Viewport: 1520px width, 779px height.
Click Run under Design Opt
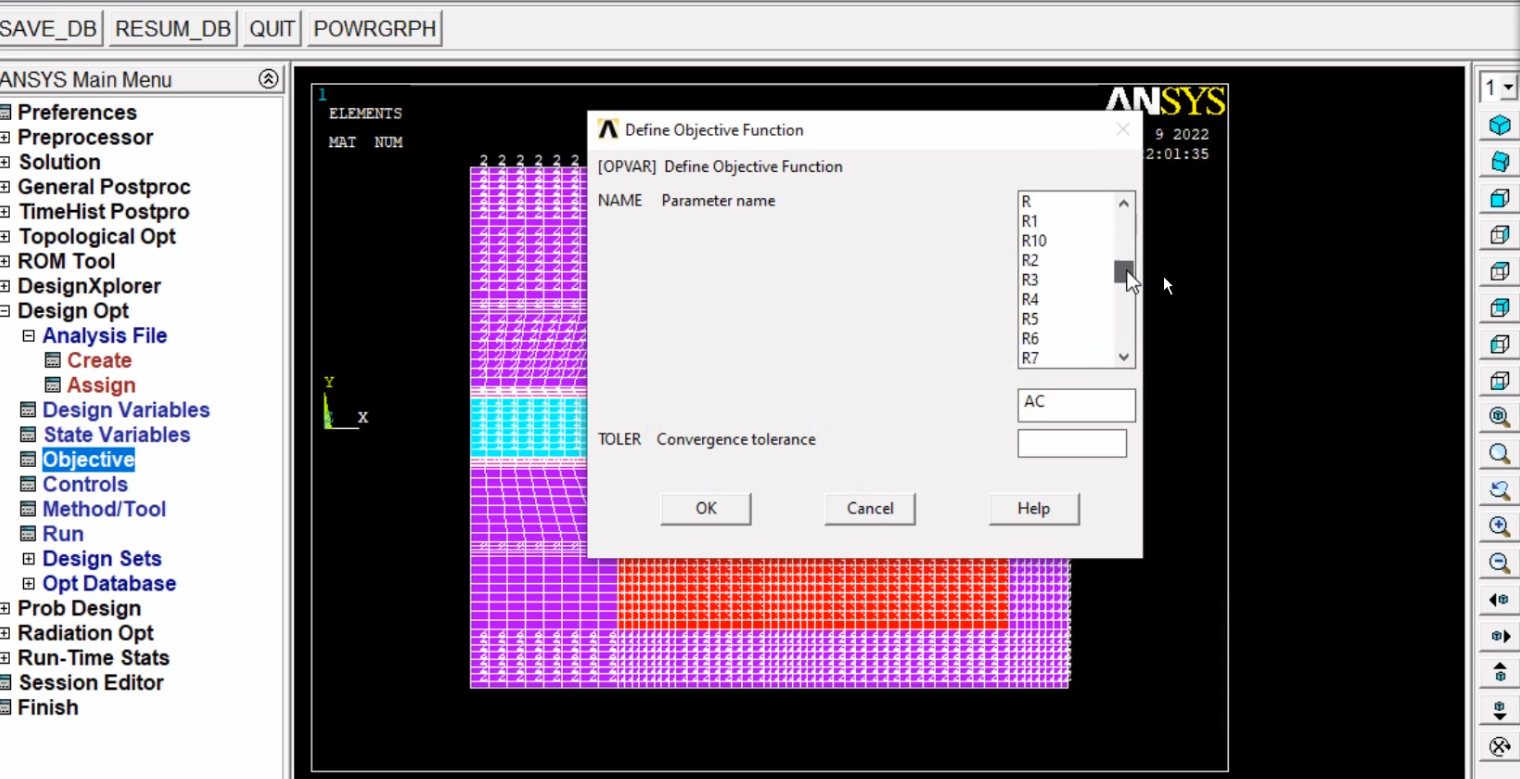(63, 534)
